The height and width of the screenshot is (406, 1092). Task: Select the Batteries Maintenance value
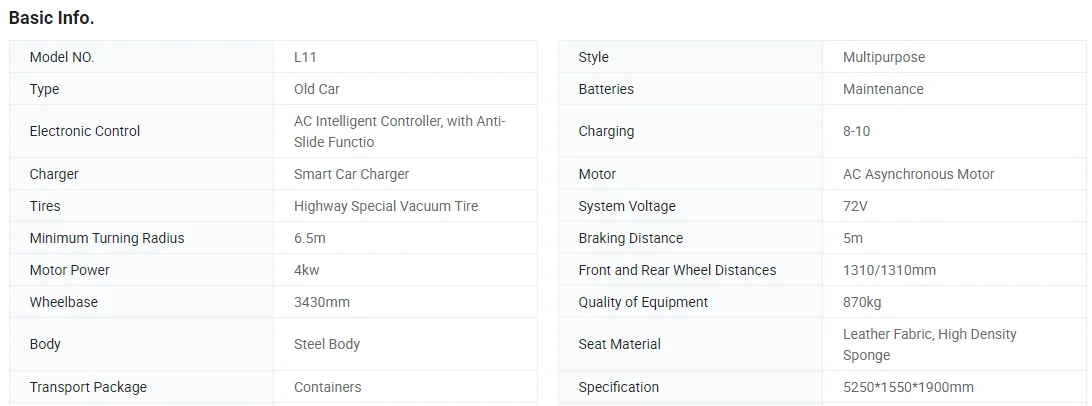pos(883,89)
